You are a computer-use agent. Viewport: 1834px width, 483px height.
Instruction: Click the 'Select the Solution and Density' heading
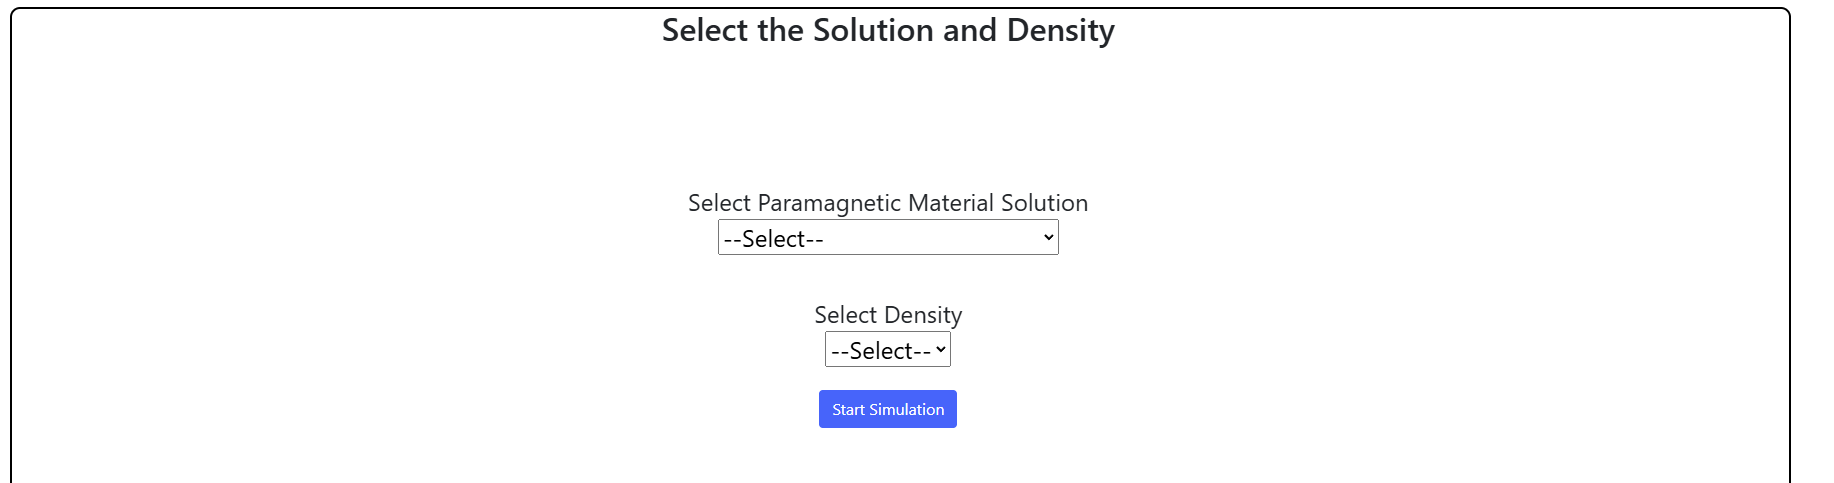click(887, 31)
